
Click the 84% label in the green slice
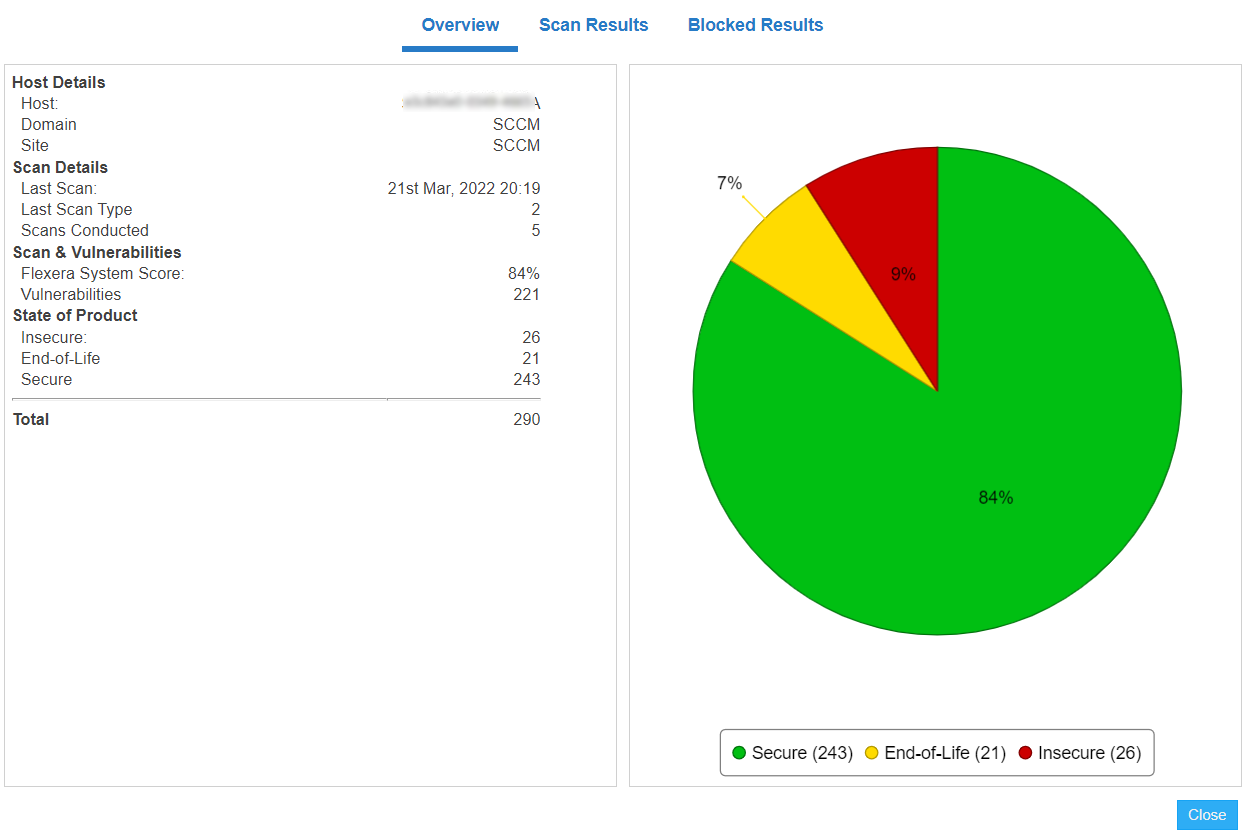[x=995, y=498]
